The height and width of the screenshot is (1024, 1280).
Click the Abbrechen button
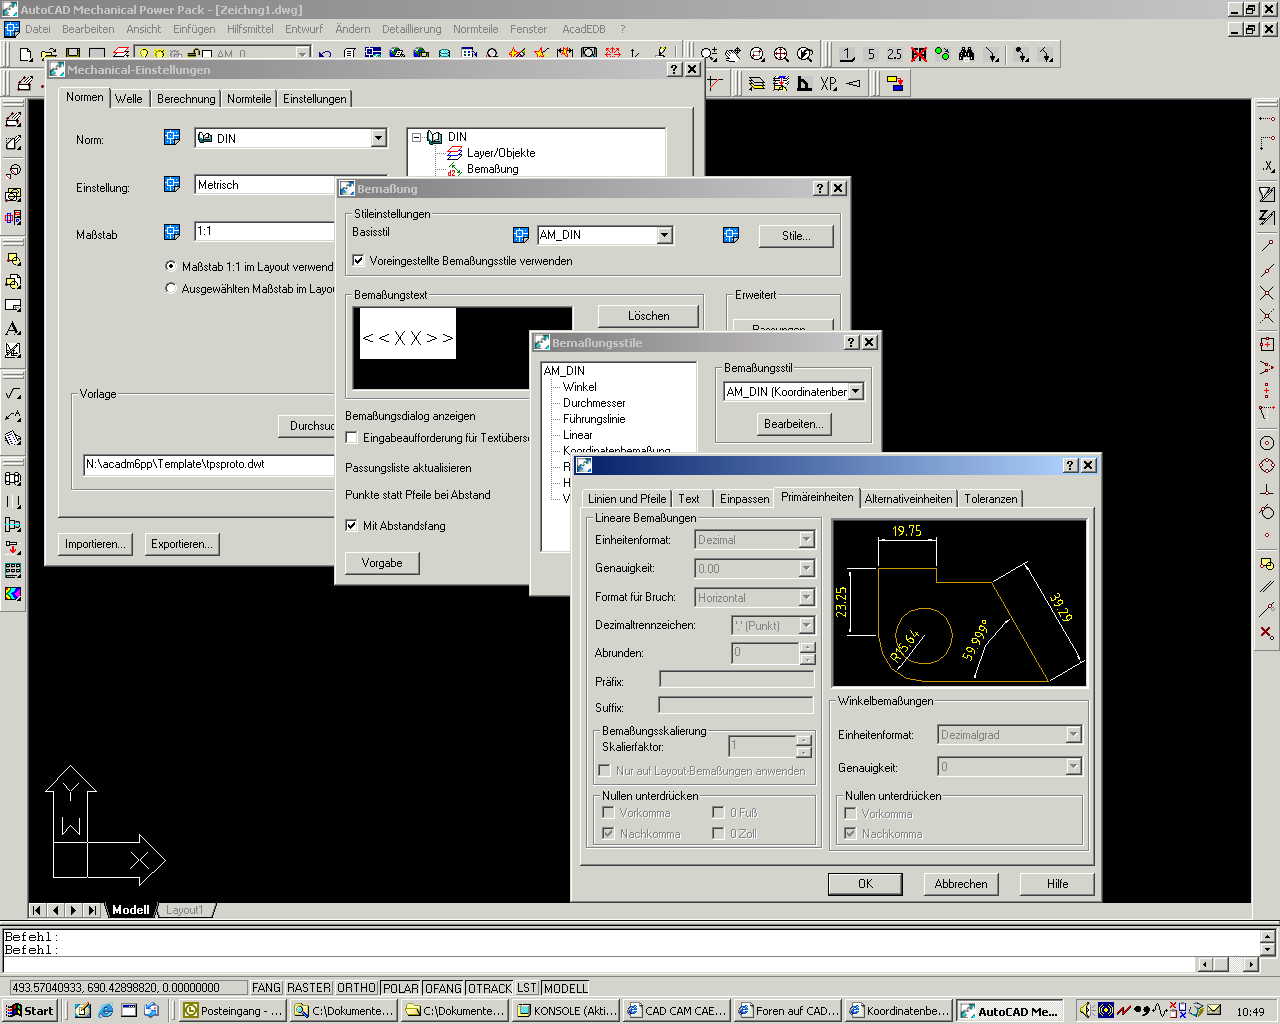(x=961, y=884)
